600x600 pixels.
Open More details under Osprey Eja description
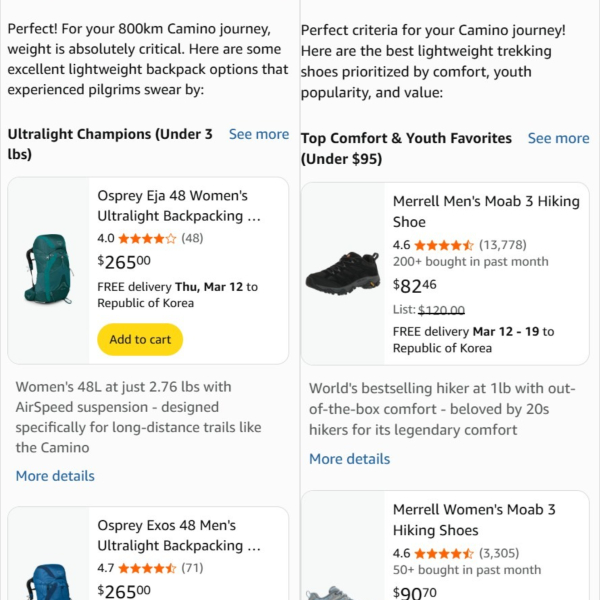(55, 476)
